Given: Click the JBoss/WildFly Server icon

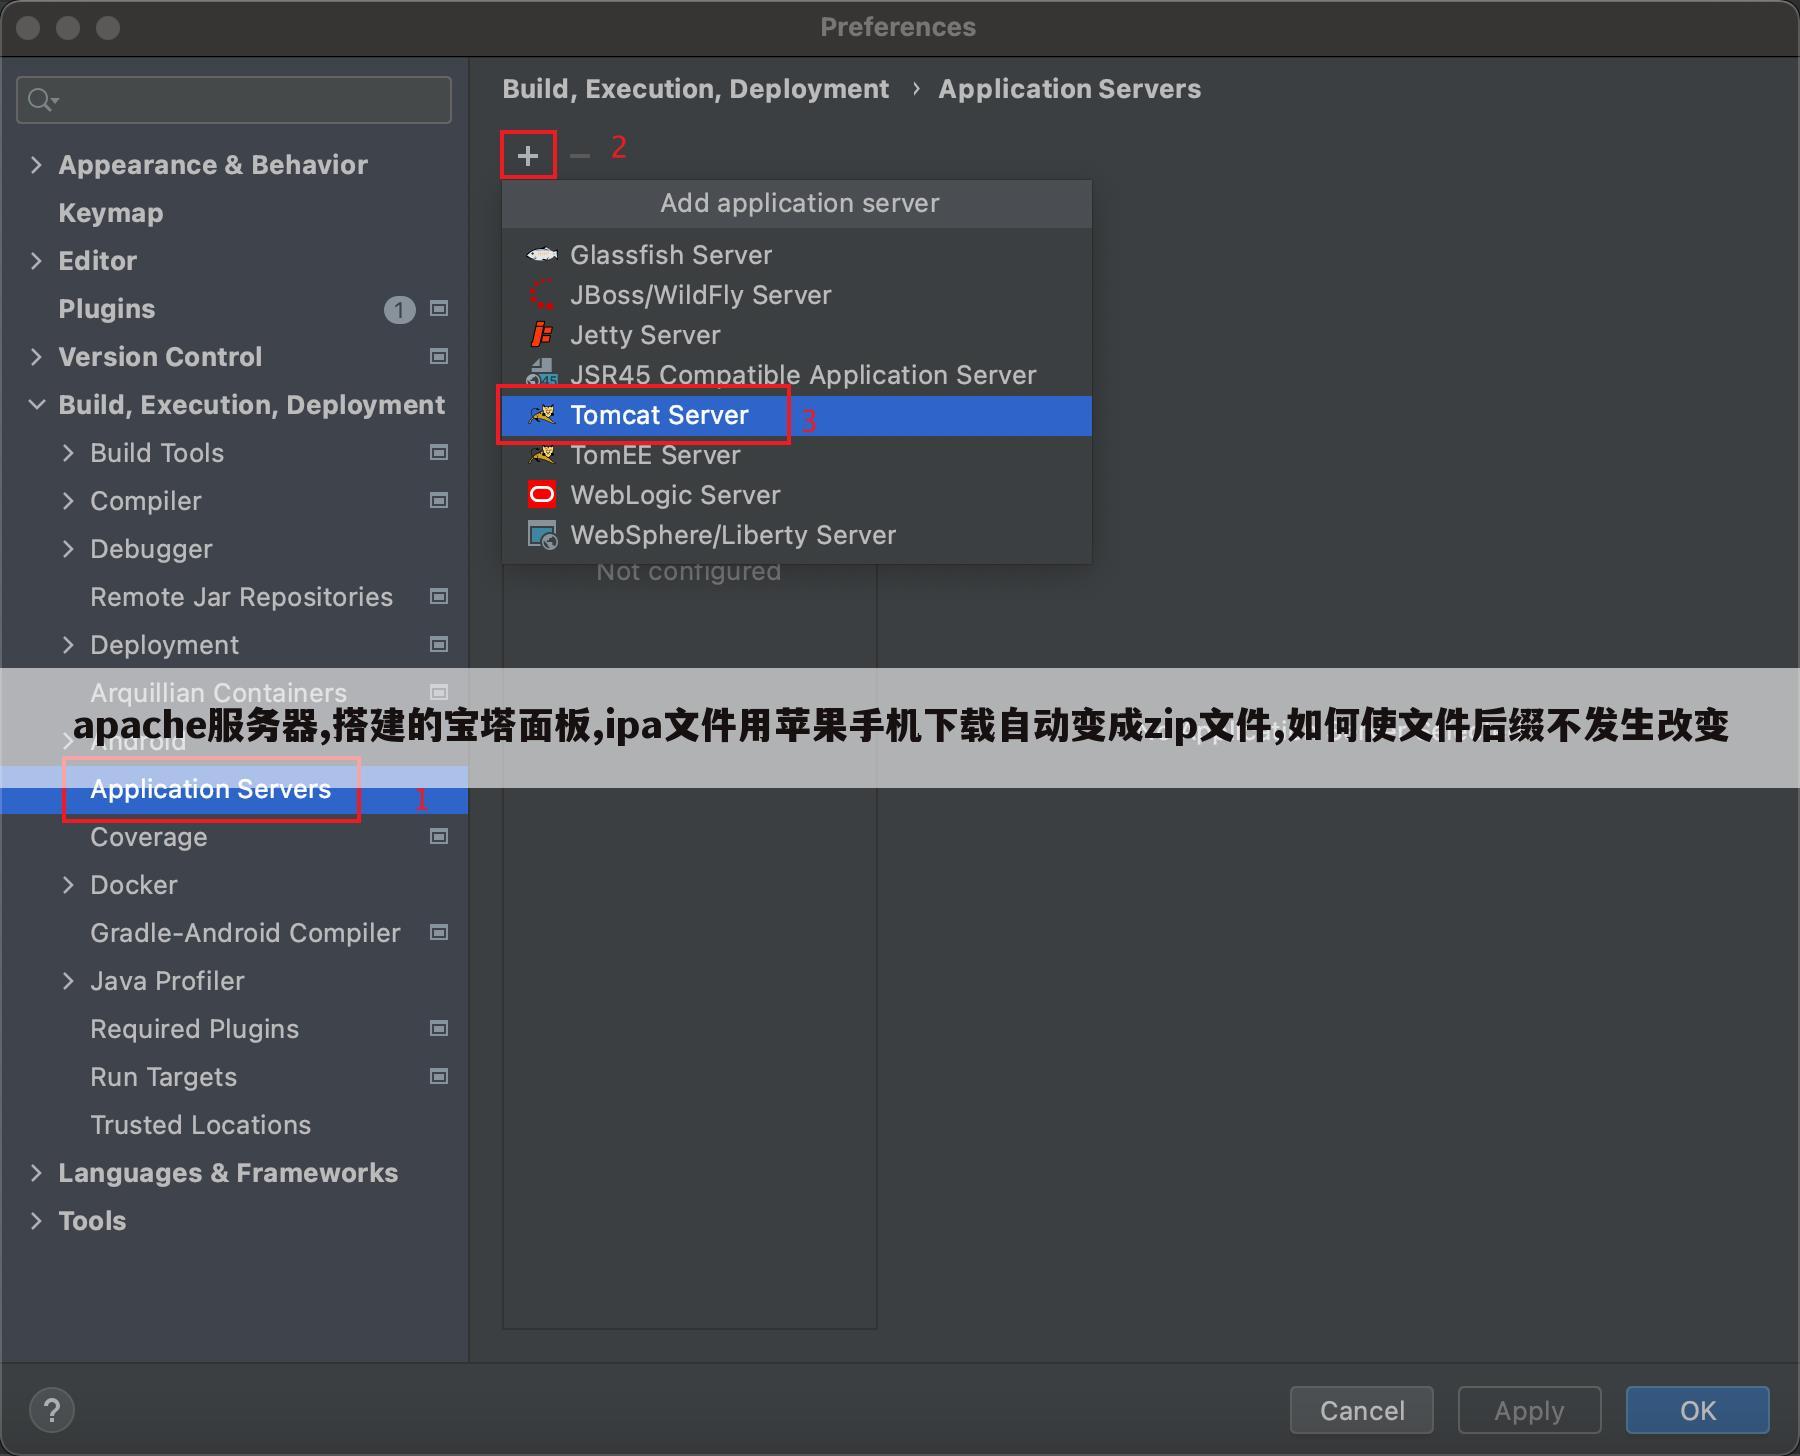Looking at the screenshot, I should point(541,295).
